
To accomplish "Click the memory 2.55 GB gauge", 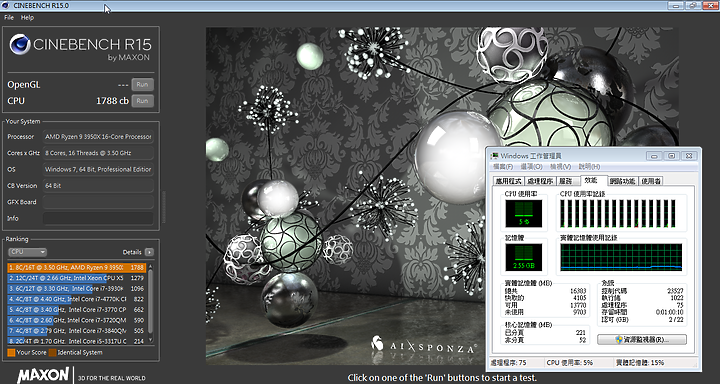I will (x=523, y=257).
